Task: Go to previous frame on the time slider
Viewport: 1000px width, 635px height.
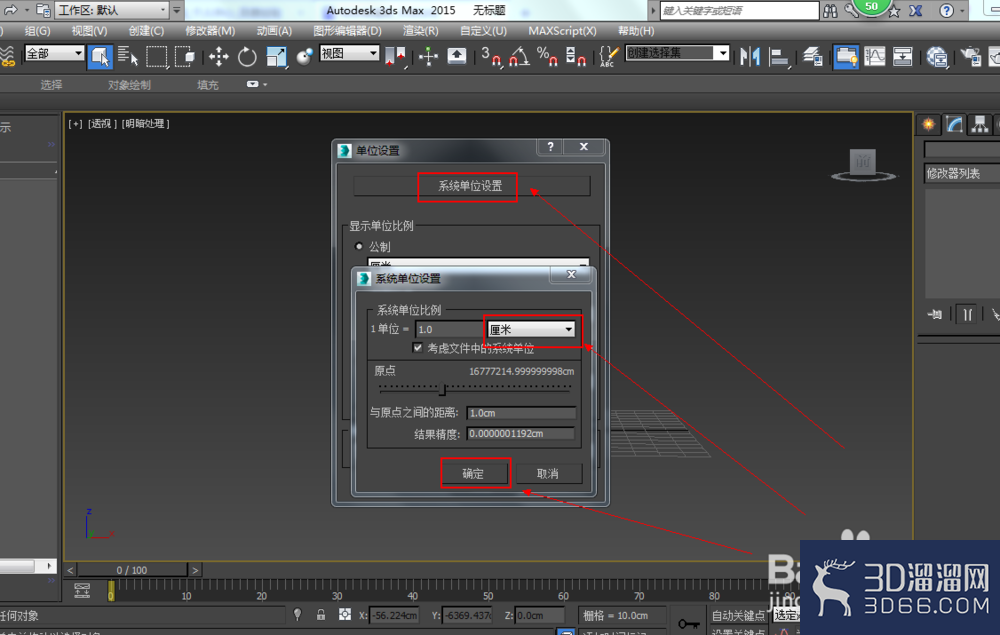Action: tap(70, 570)
